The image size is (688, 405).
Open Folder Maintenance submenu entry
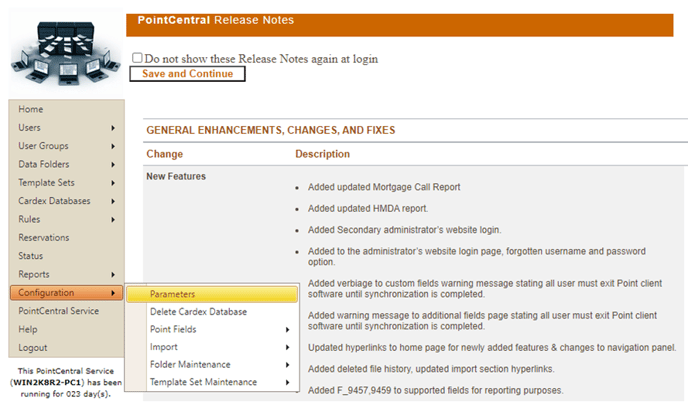click(x=190, y=364)
